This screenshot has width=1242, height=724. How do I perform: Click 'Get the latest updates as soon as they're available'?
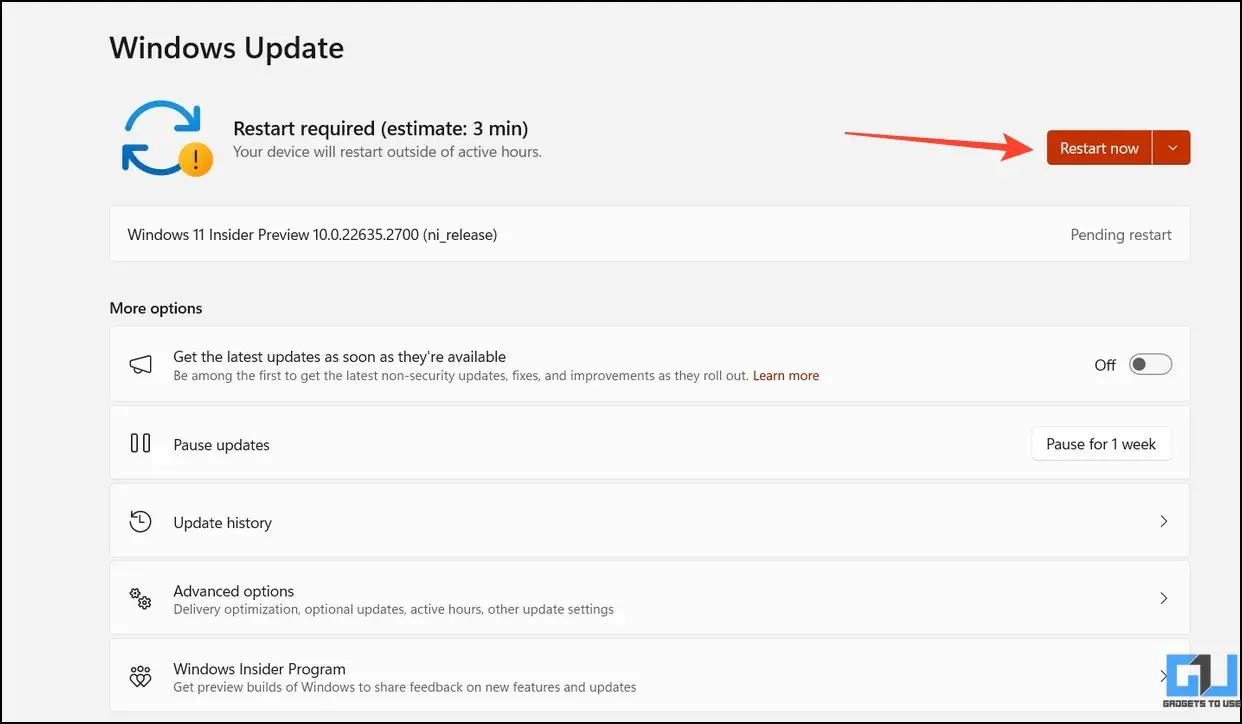point(340,357)
